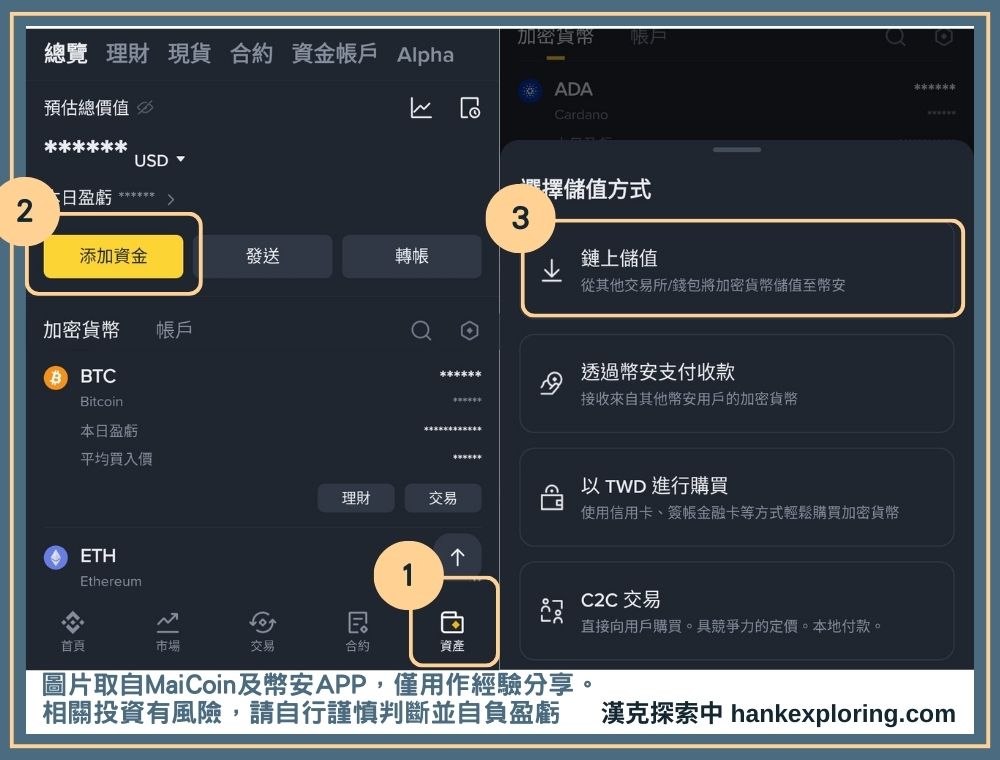Toggle estimated total value visibility eye icon
This screenshot has width=1000, height=760.
coord(145,108)
